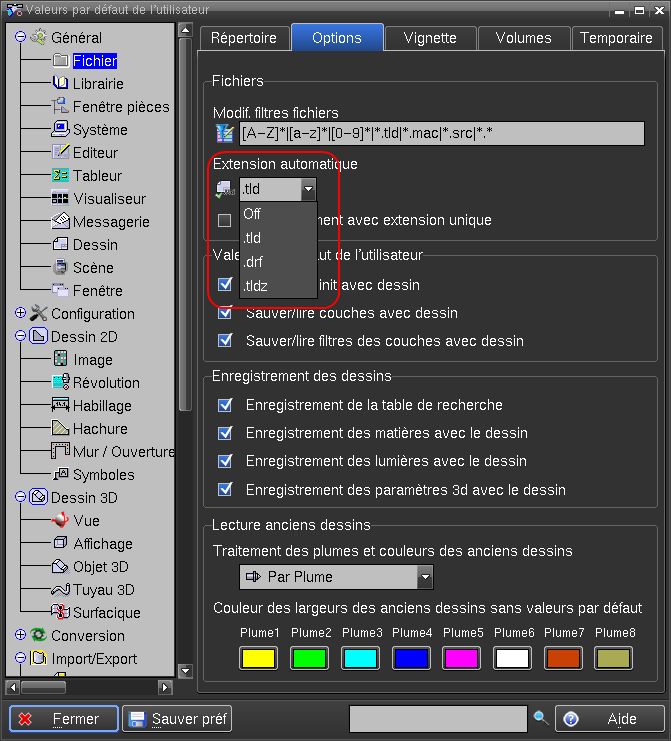671x741 pixels.
Task: Select the Système computer icon
Action: (60, 130)
